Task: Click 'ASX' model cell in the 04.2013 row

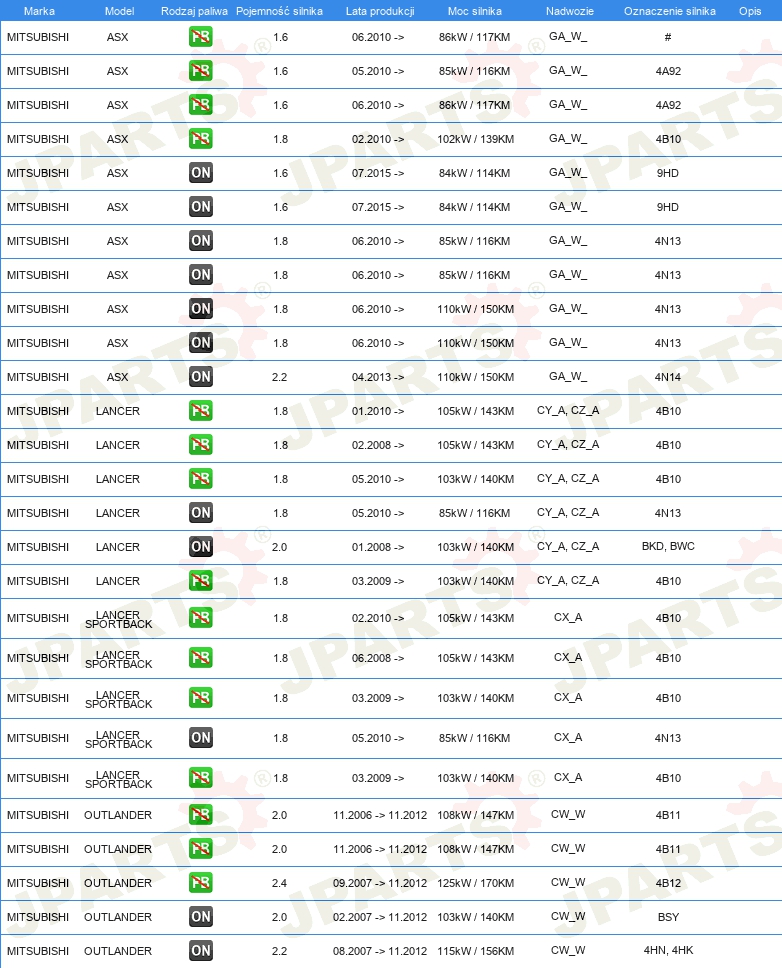Action: coord(117,377)
